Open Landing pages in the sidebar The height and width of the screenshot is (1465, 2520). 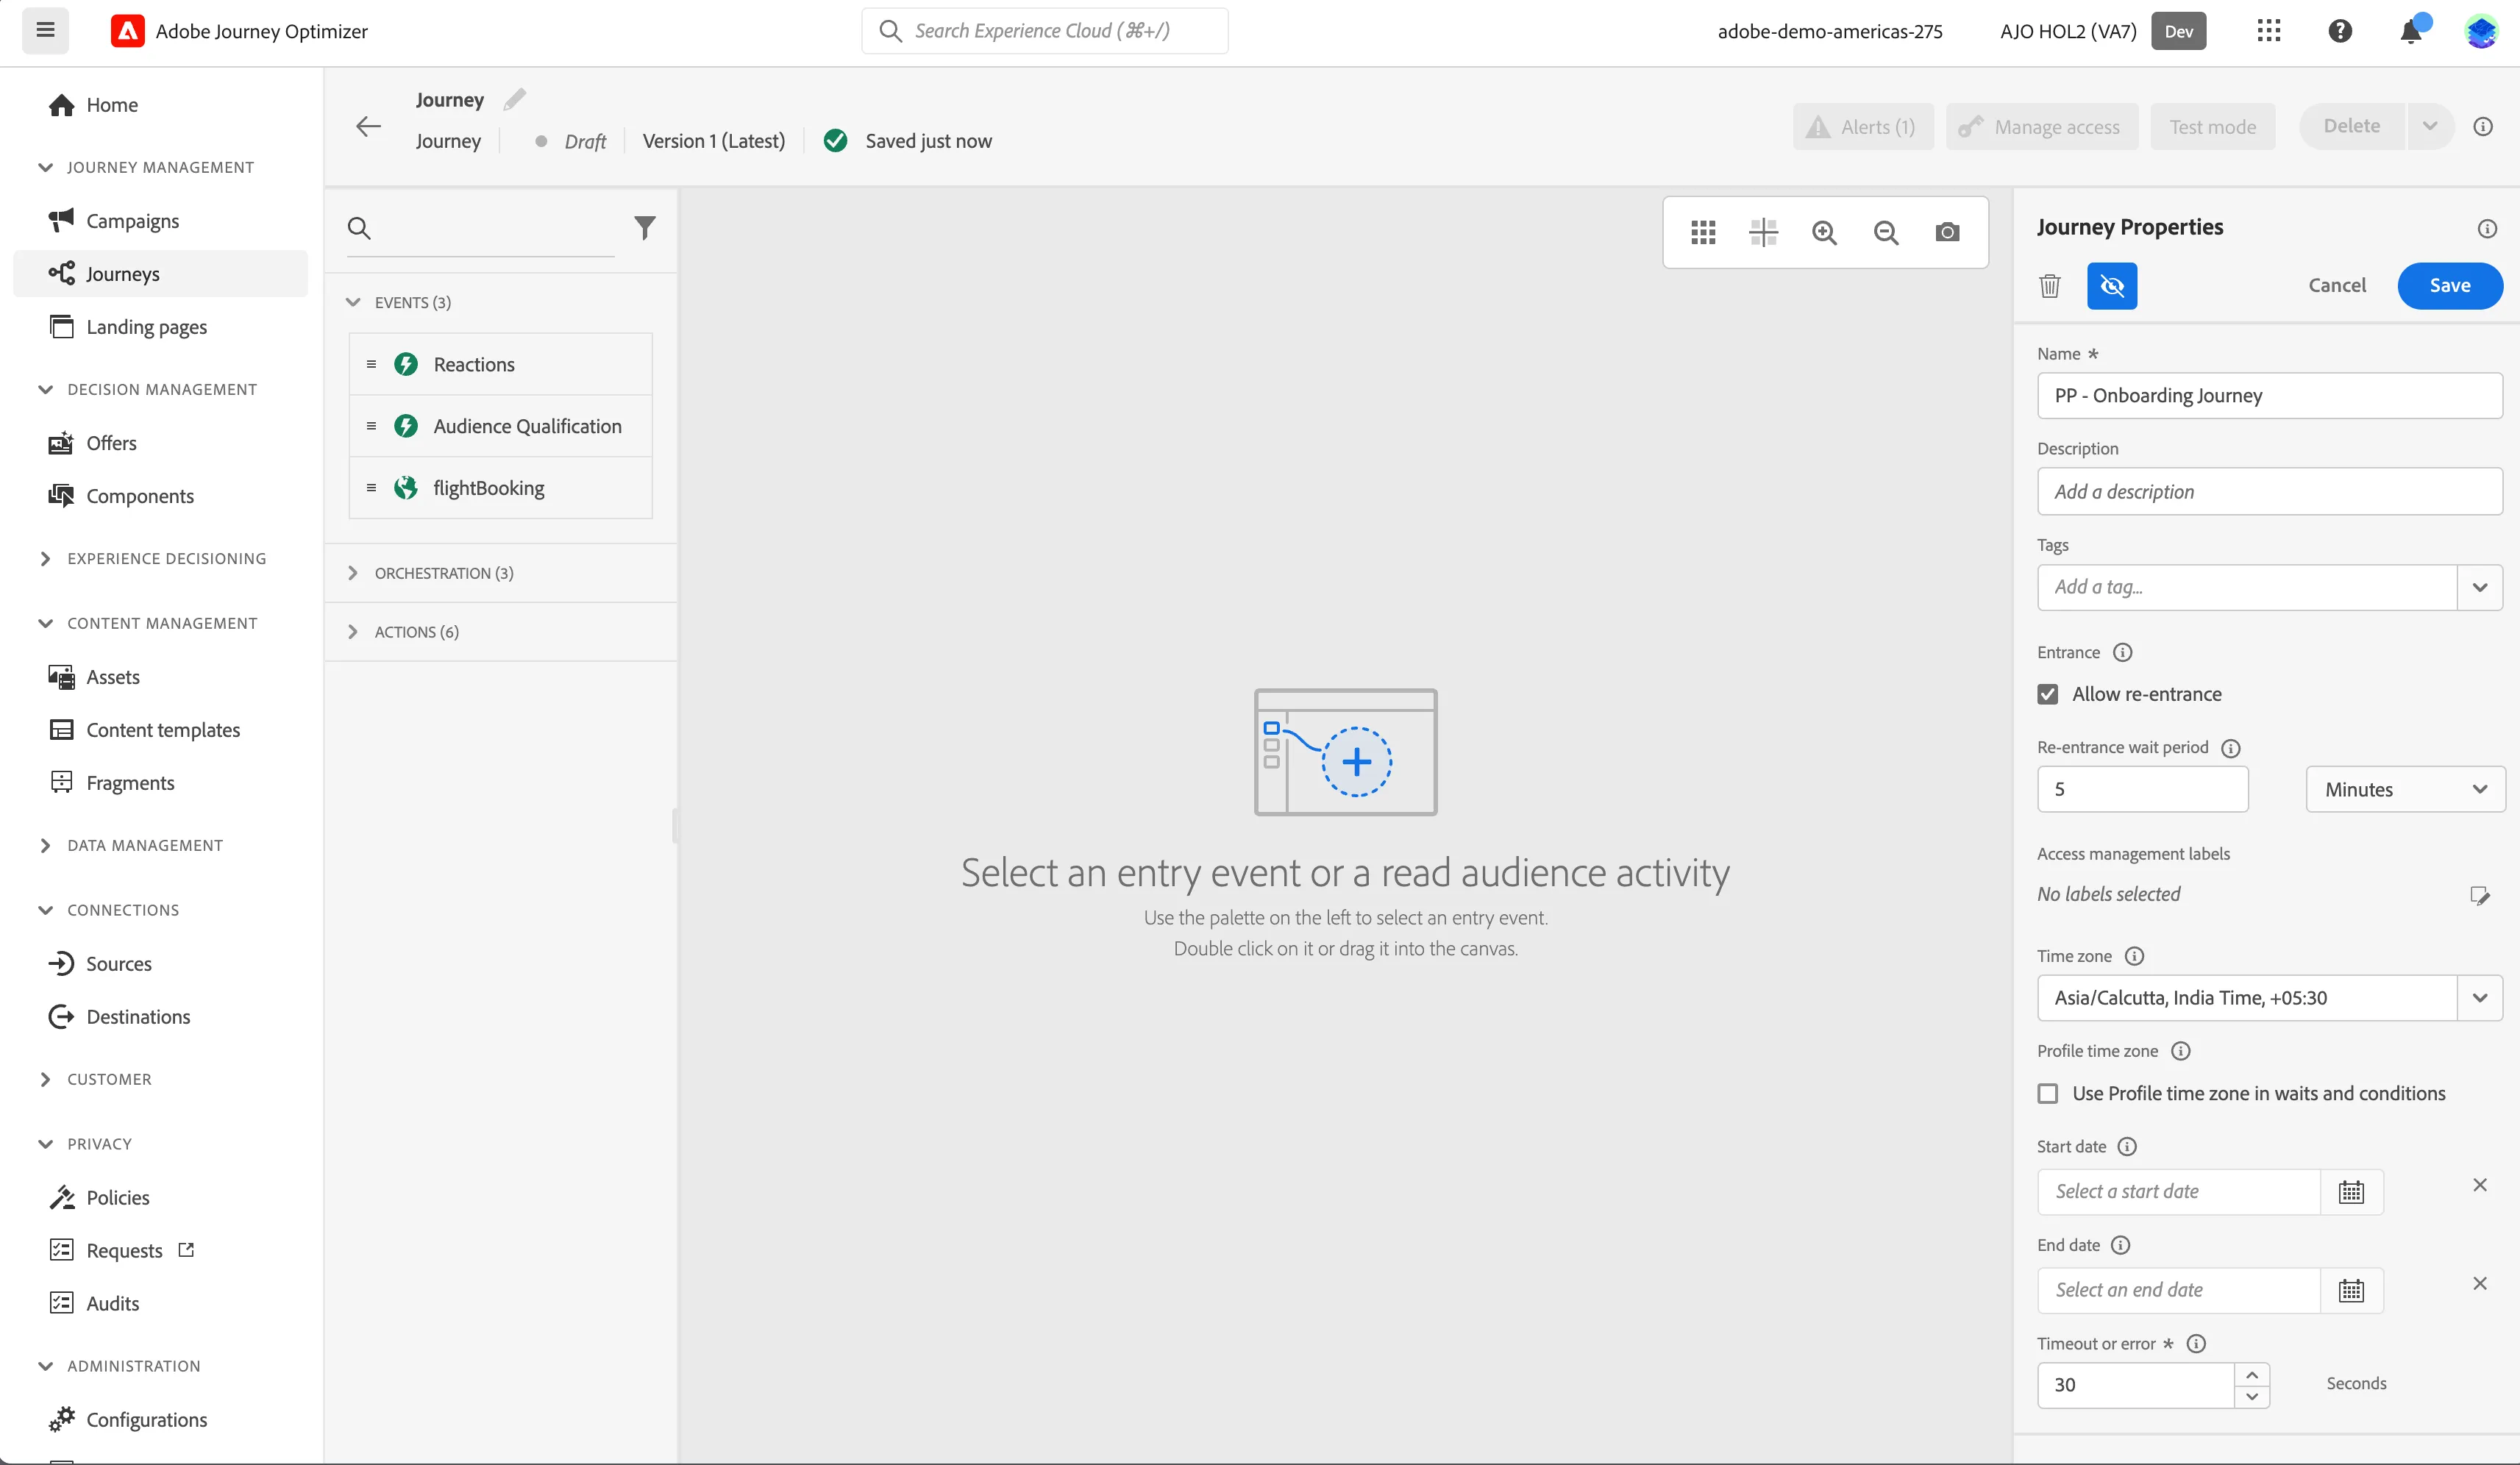tap(146, 327)
